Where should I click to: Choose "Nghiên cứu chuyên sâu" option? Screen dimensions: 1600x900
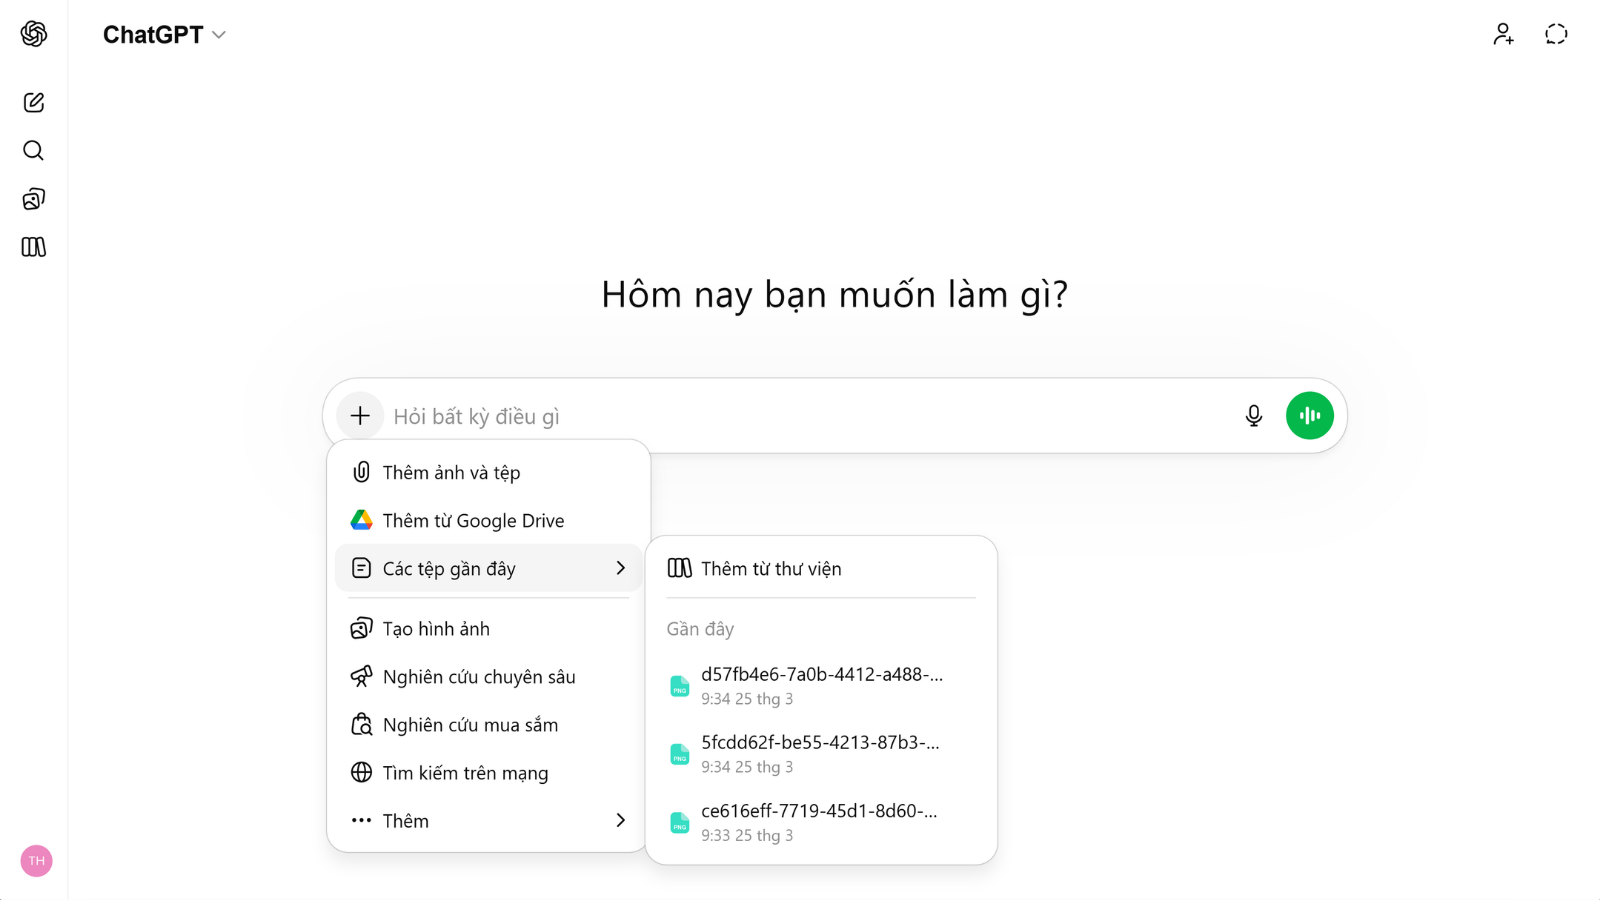[x=479, y=677]
